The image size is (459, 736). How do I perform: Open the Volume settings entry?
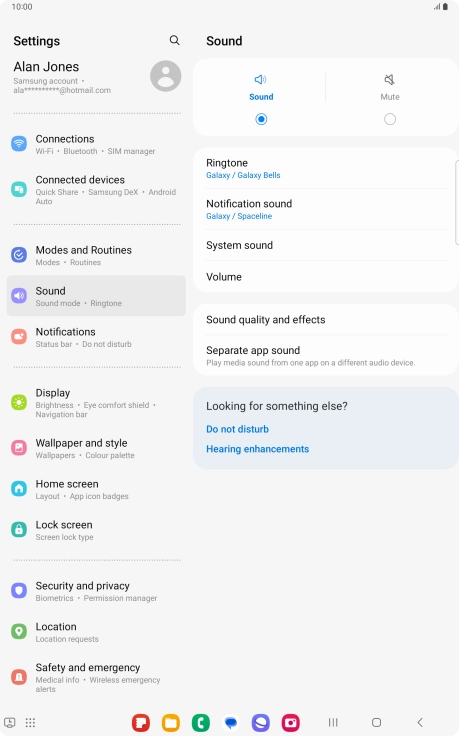click(326, 277)
